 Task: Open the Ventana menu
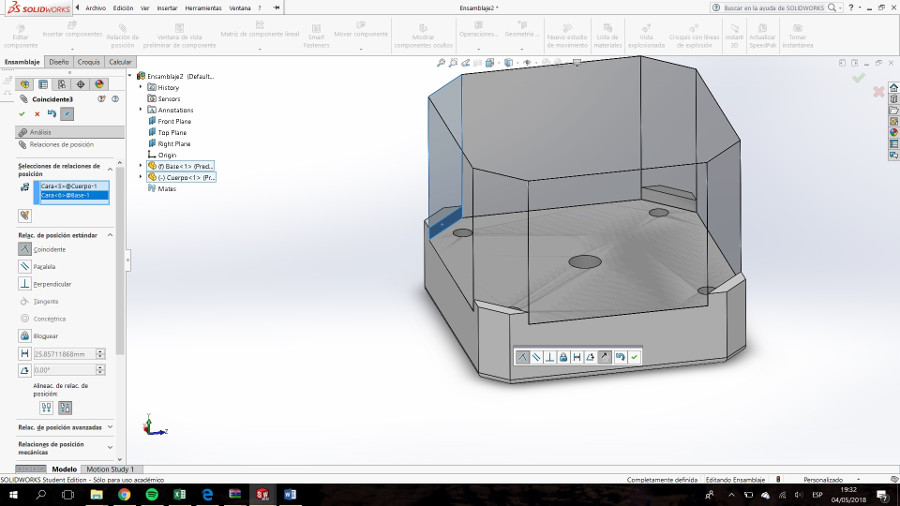[240, 8]
